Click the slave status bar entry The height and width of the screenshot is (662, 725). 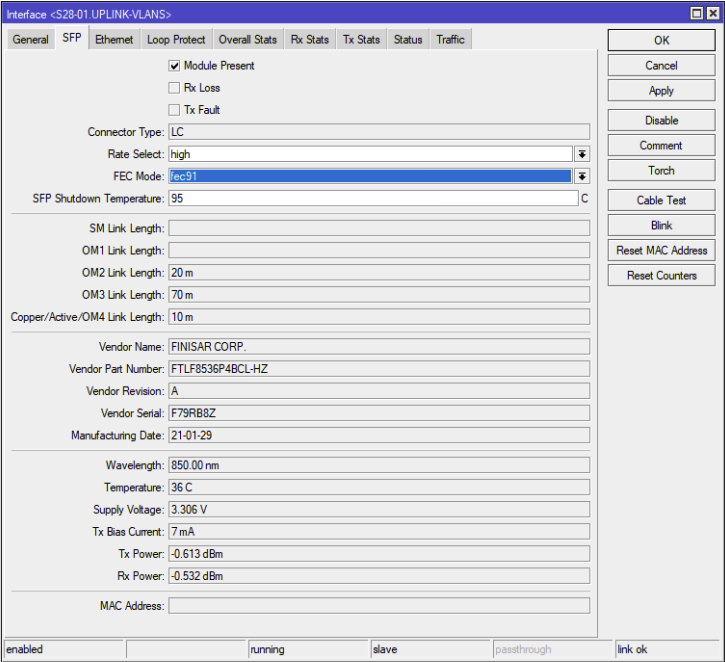tap(431, 650)
